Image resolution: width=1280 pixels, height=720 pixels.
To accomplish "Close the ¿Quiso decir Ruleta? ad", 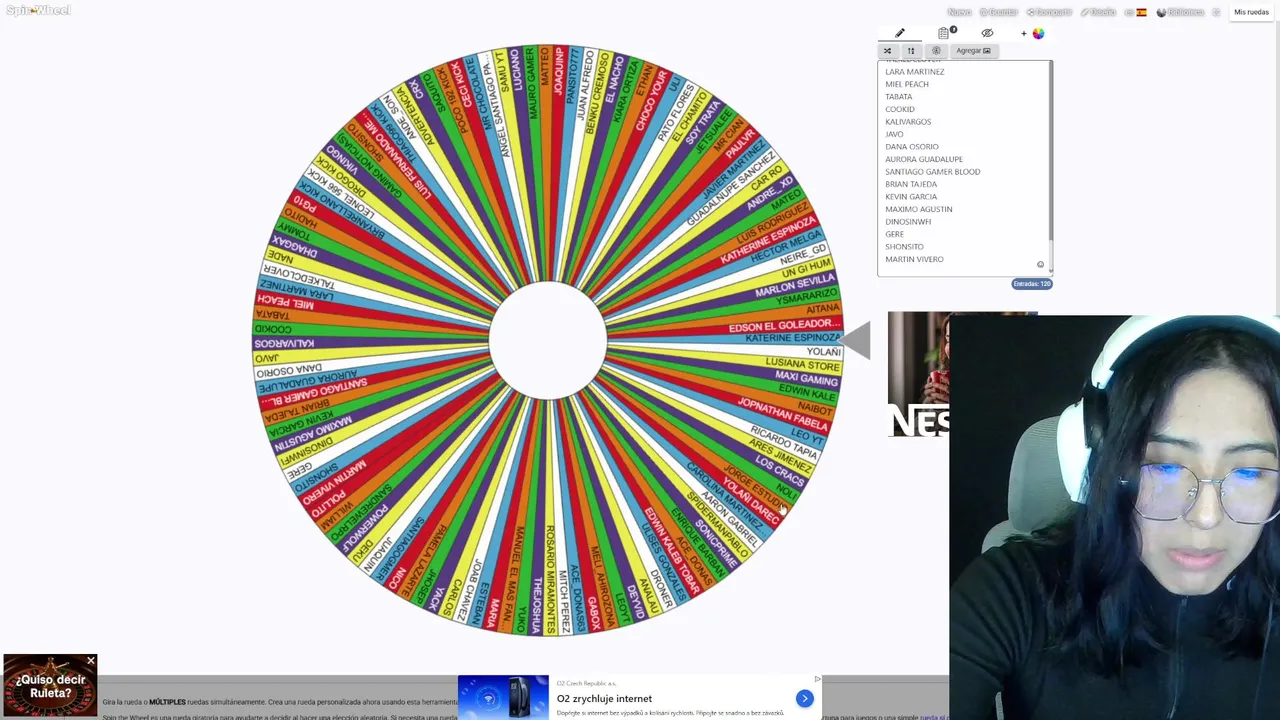I will pos(91,661).
